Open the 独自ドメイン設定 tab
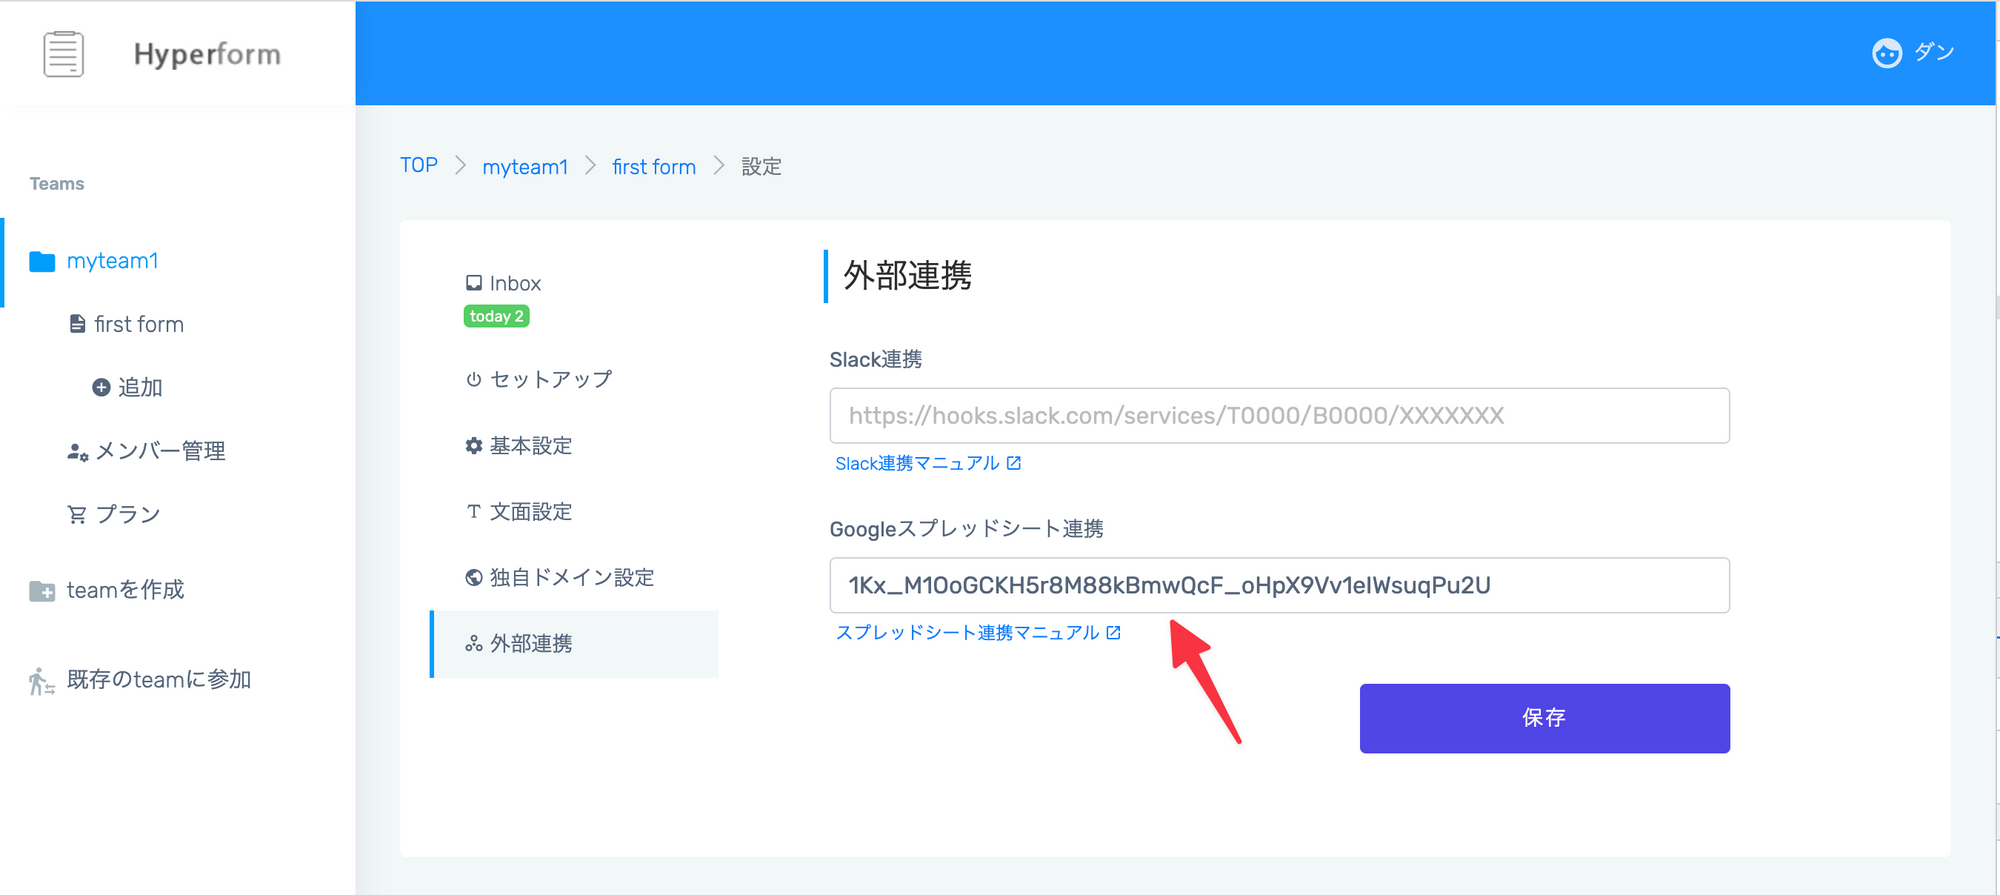Image resolution: width=2000 pixels, height=895 pixels. (x=572, y=577)
